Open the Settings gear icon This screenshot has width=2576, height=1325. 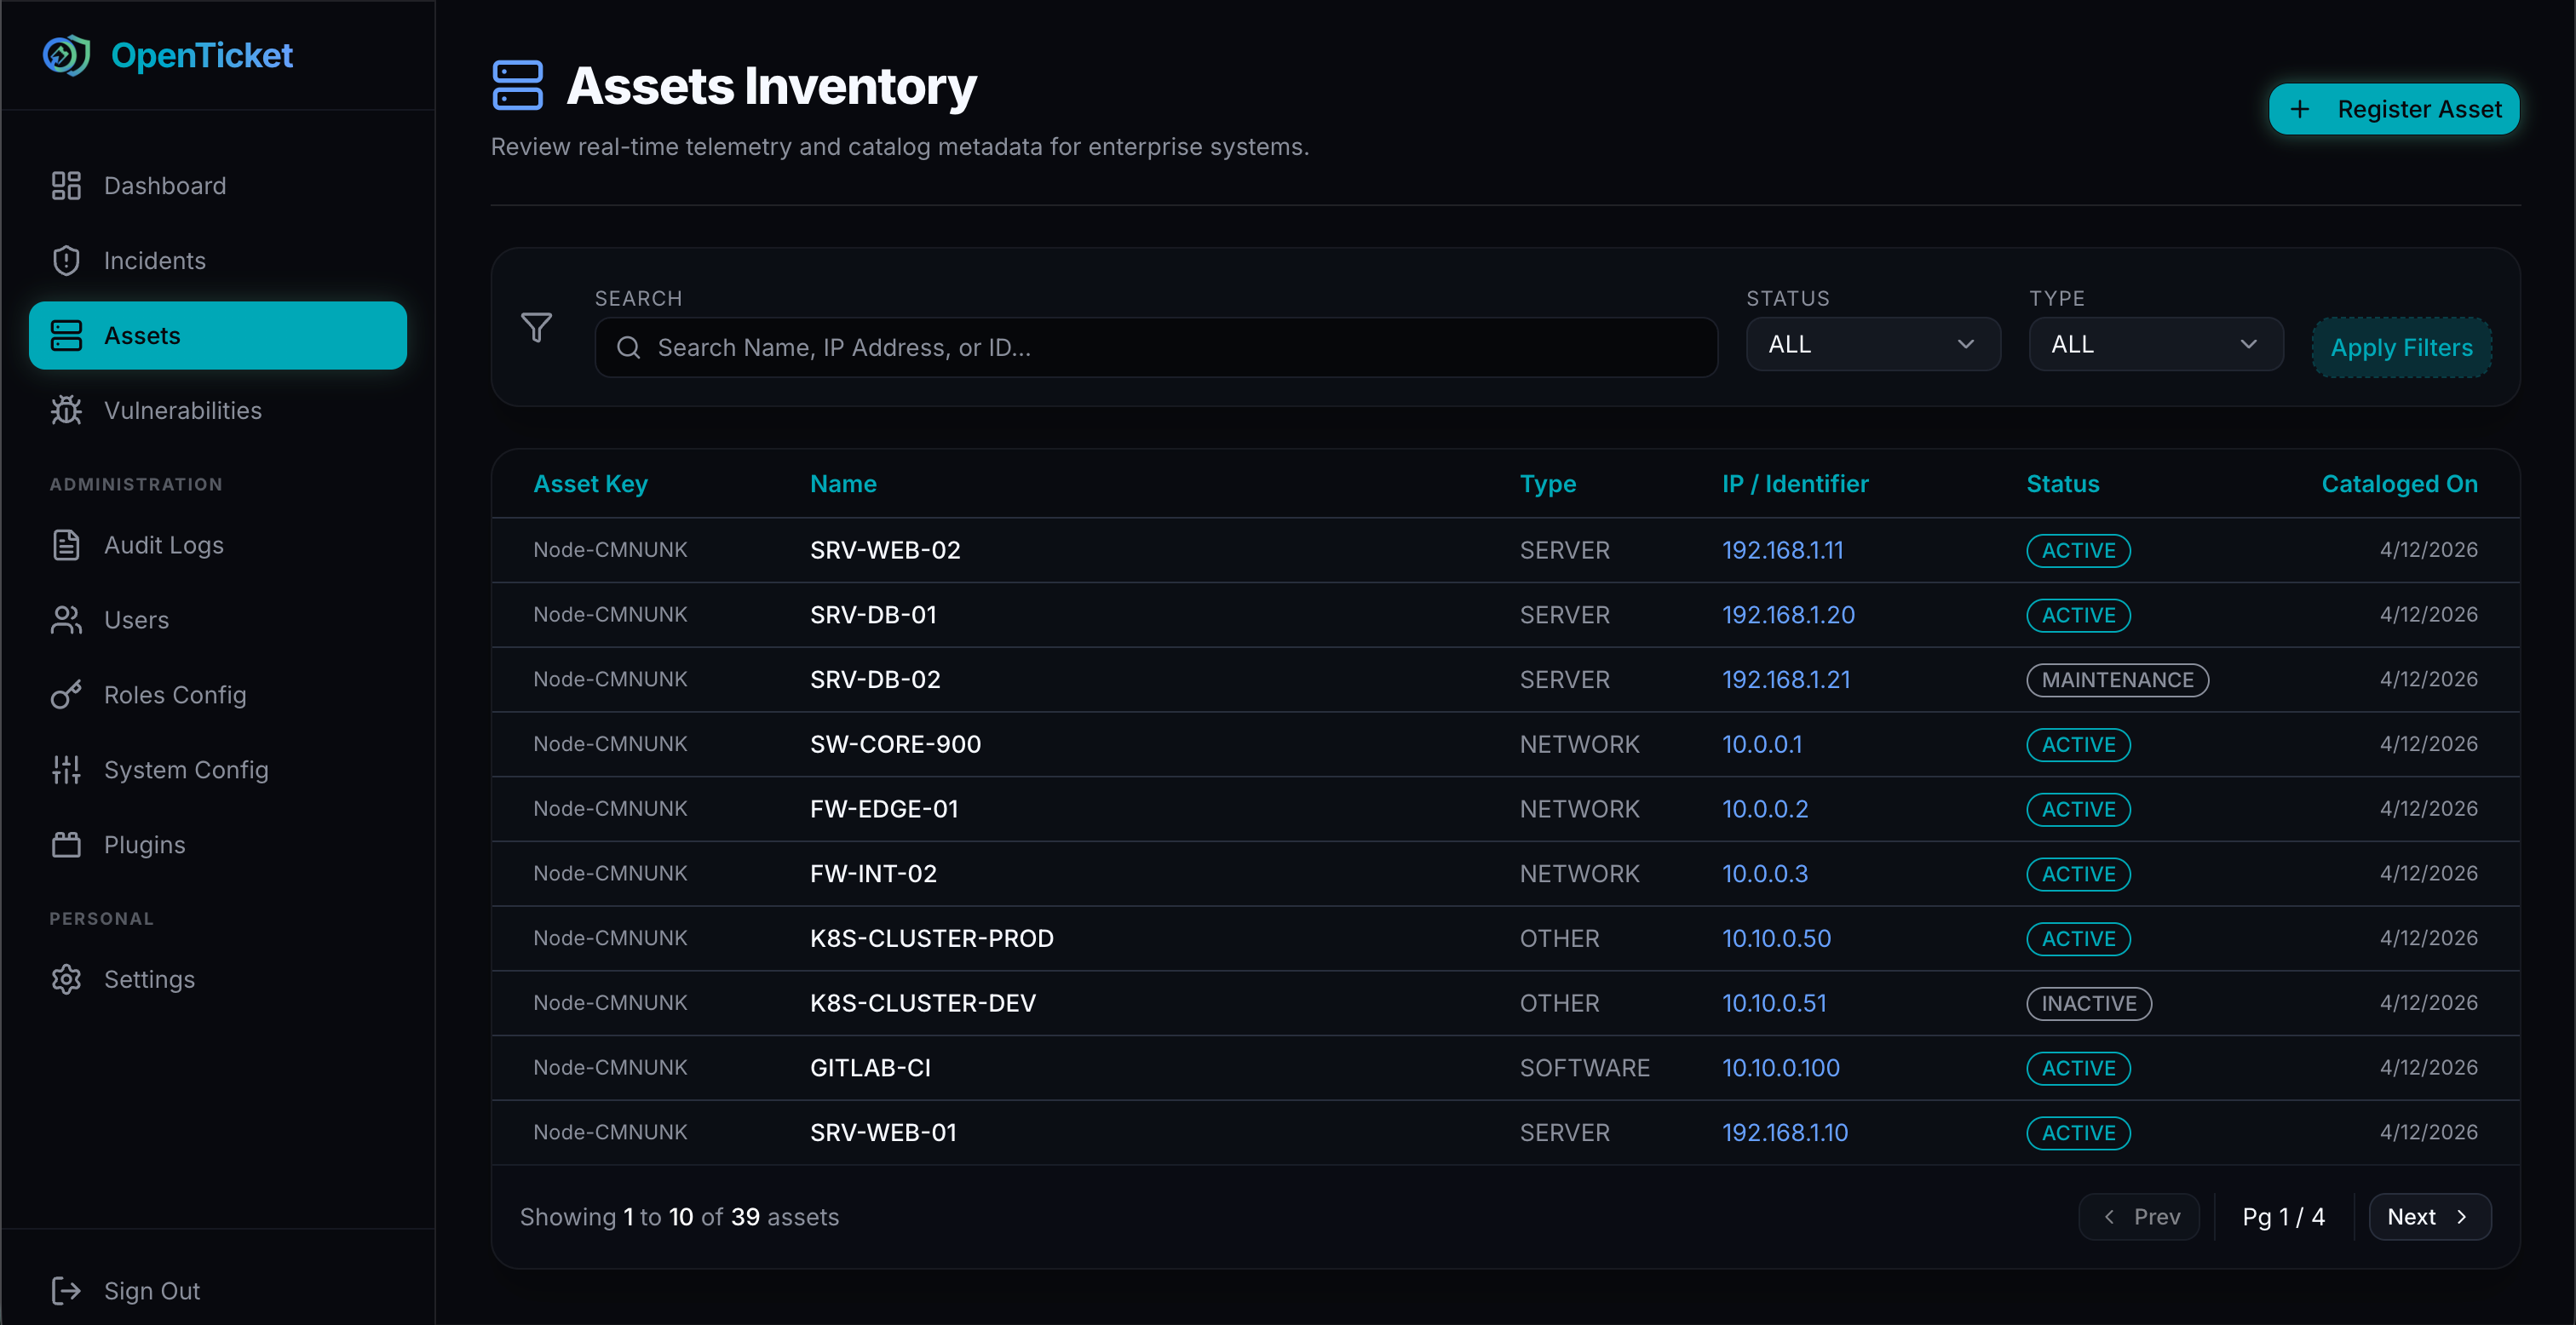coord(65,979)
